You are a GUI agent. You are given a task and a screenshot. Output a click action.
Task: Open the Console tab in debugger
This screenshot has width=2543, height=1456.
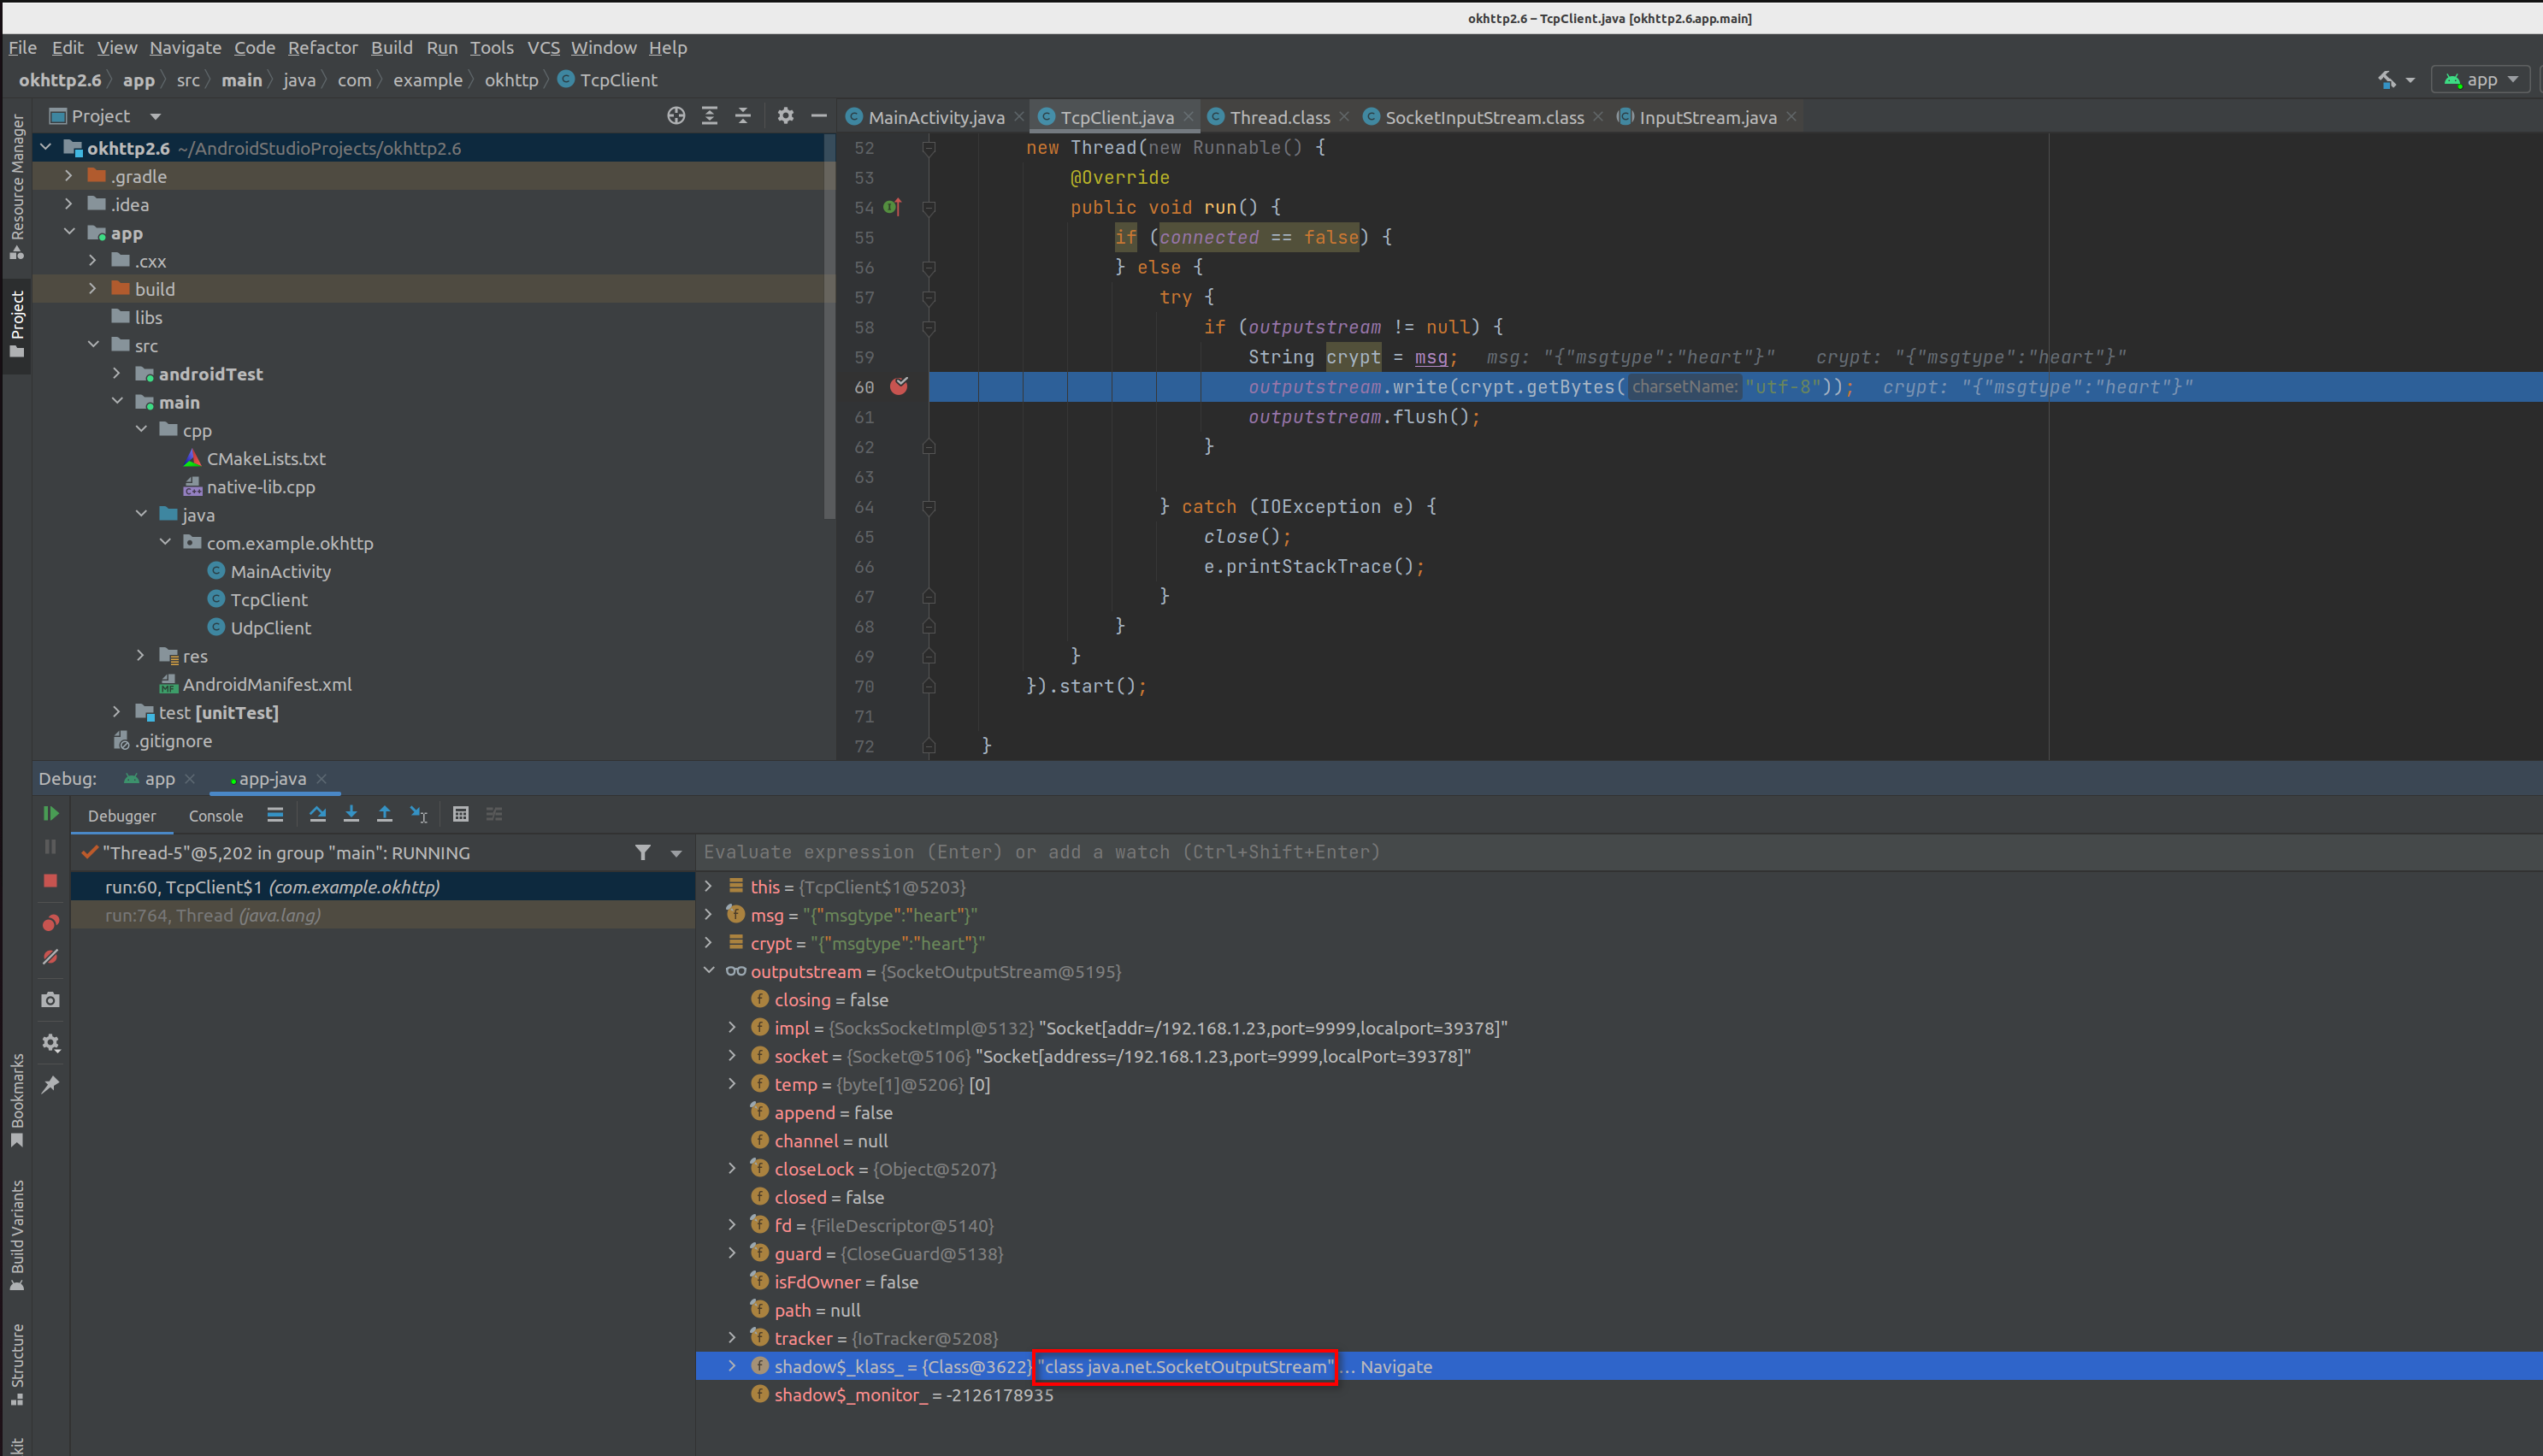(x=216, y=816)
